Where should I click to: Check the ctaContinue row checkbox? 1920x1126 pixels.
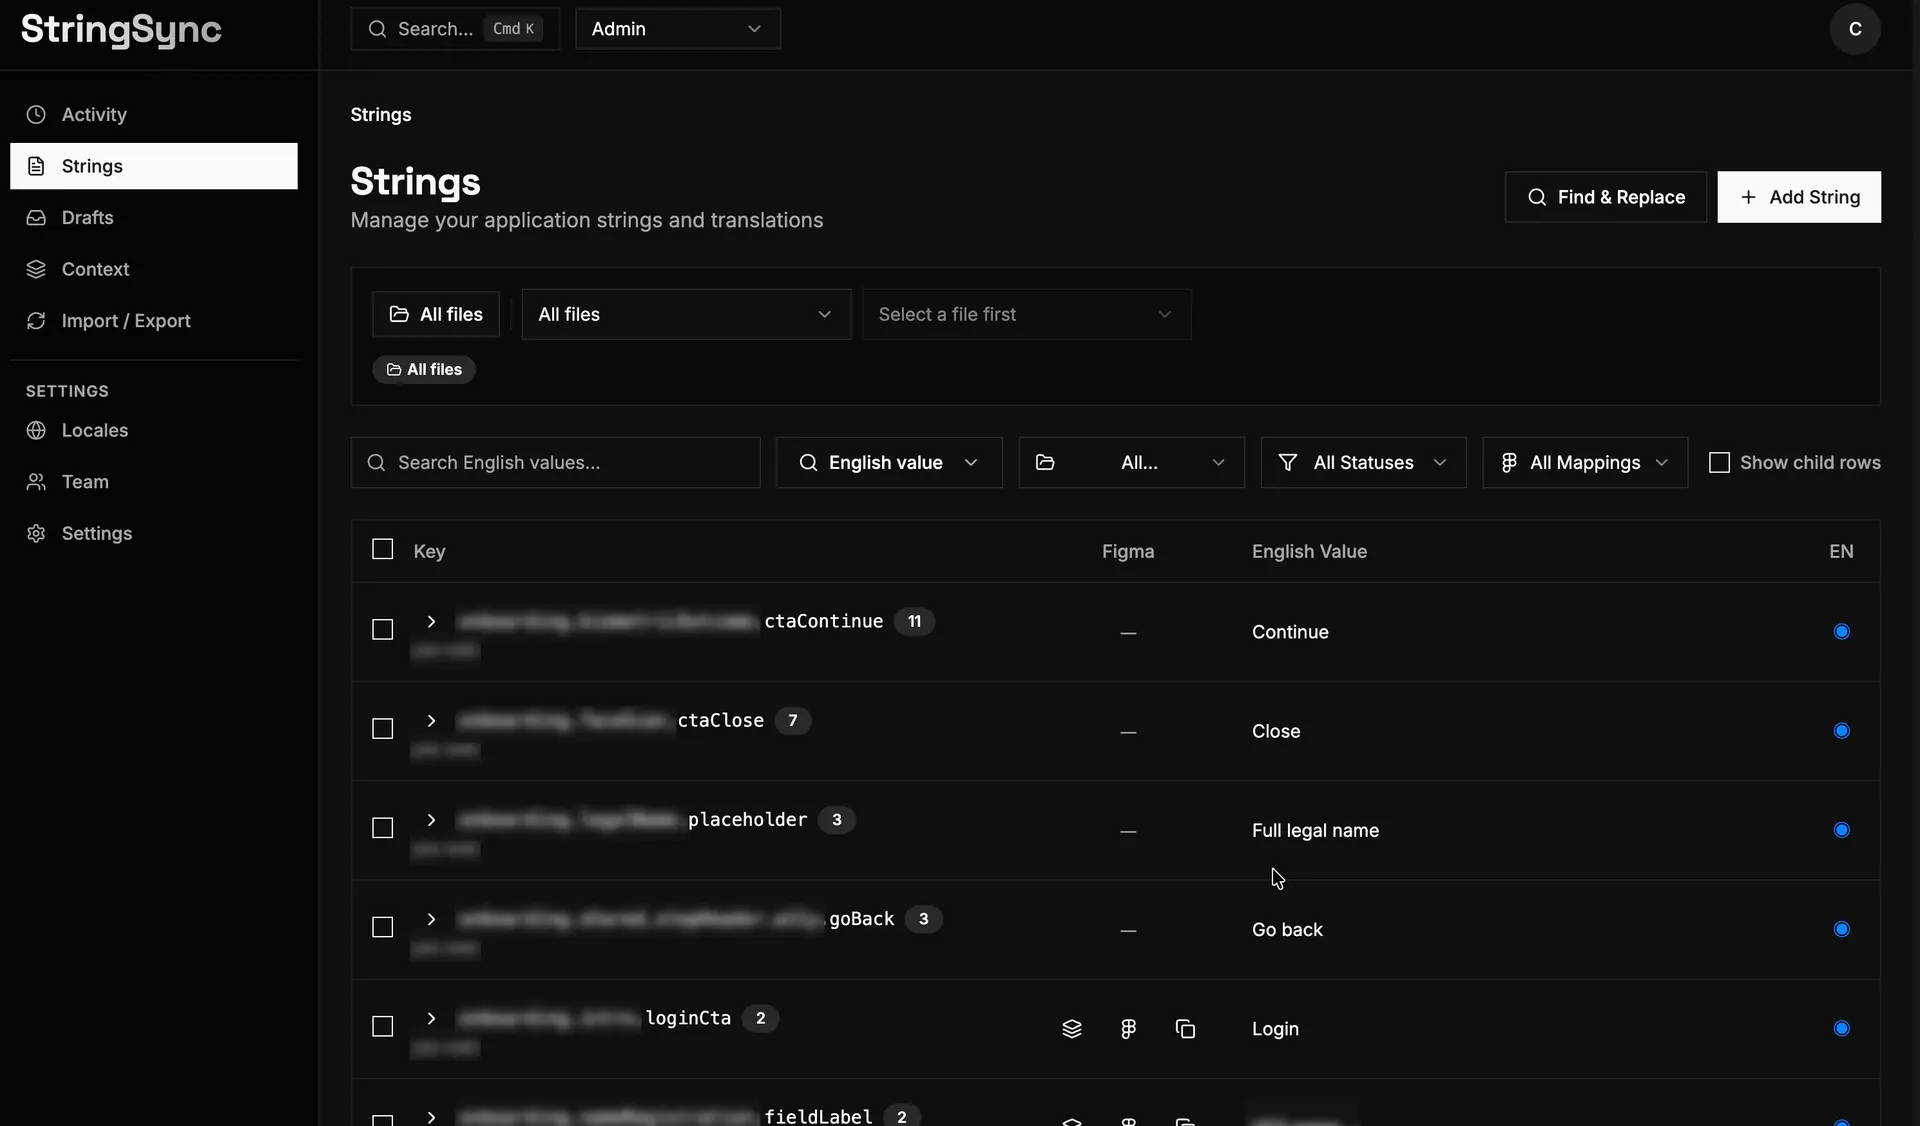pos(382,629)
